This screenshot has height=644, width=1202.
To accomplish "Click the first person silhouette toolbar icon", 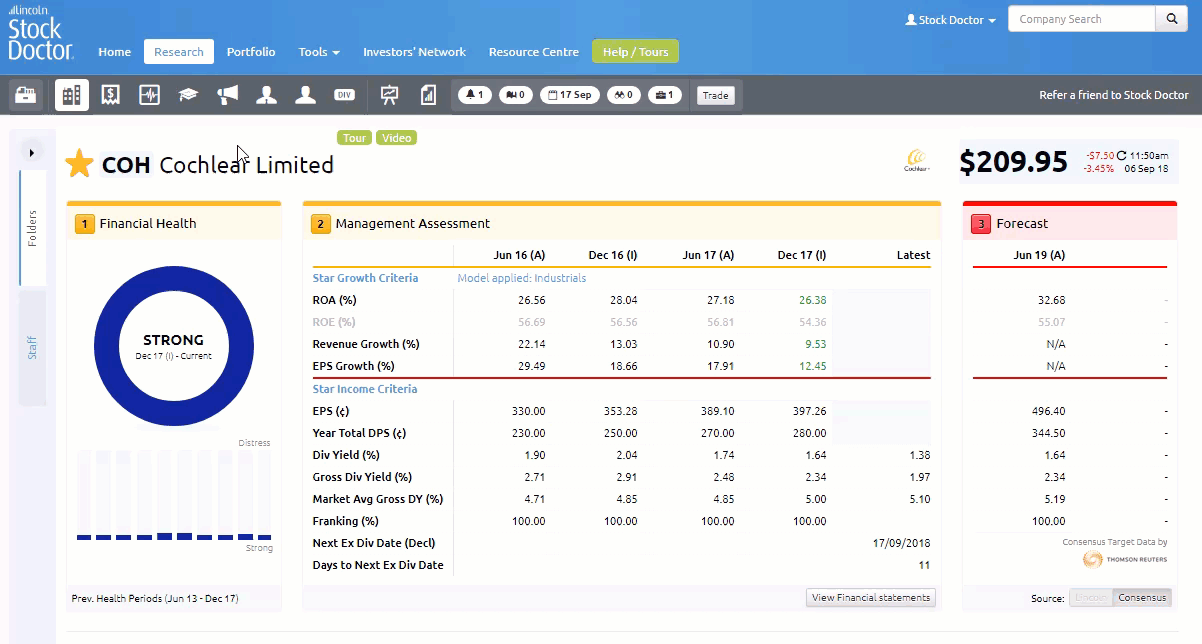I will [266, 95].
